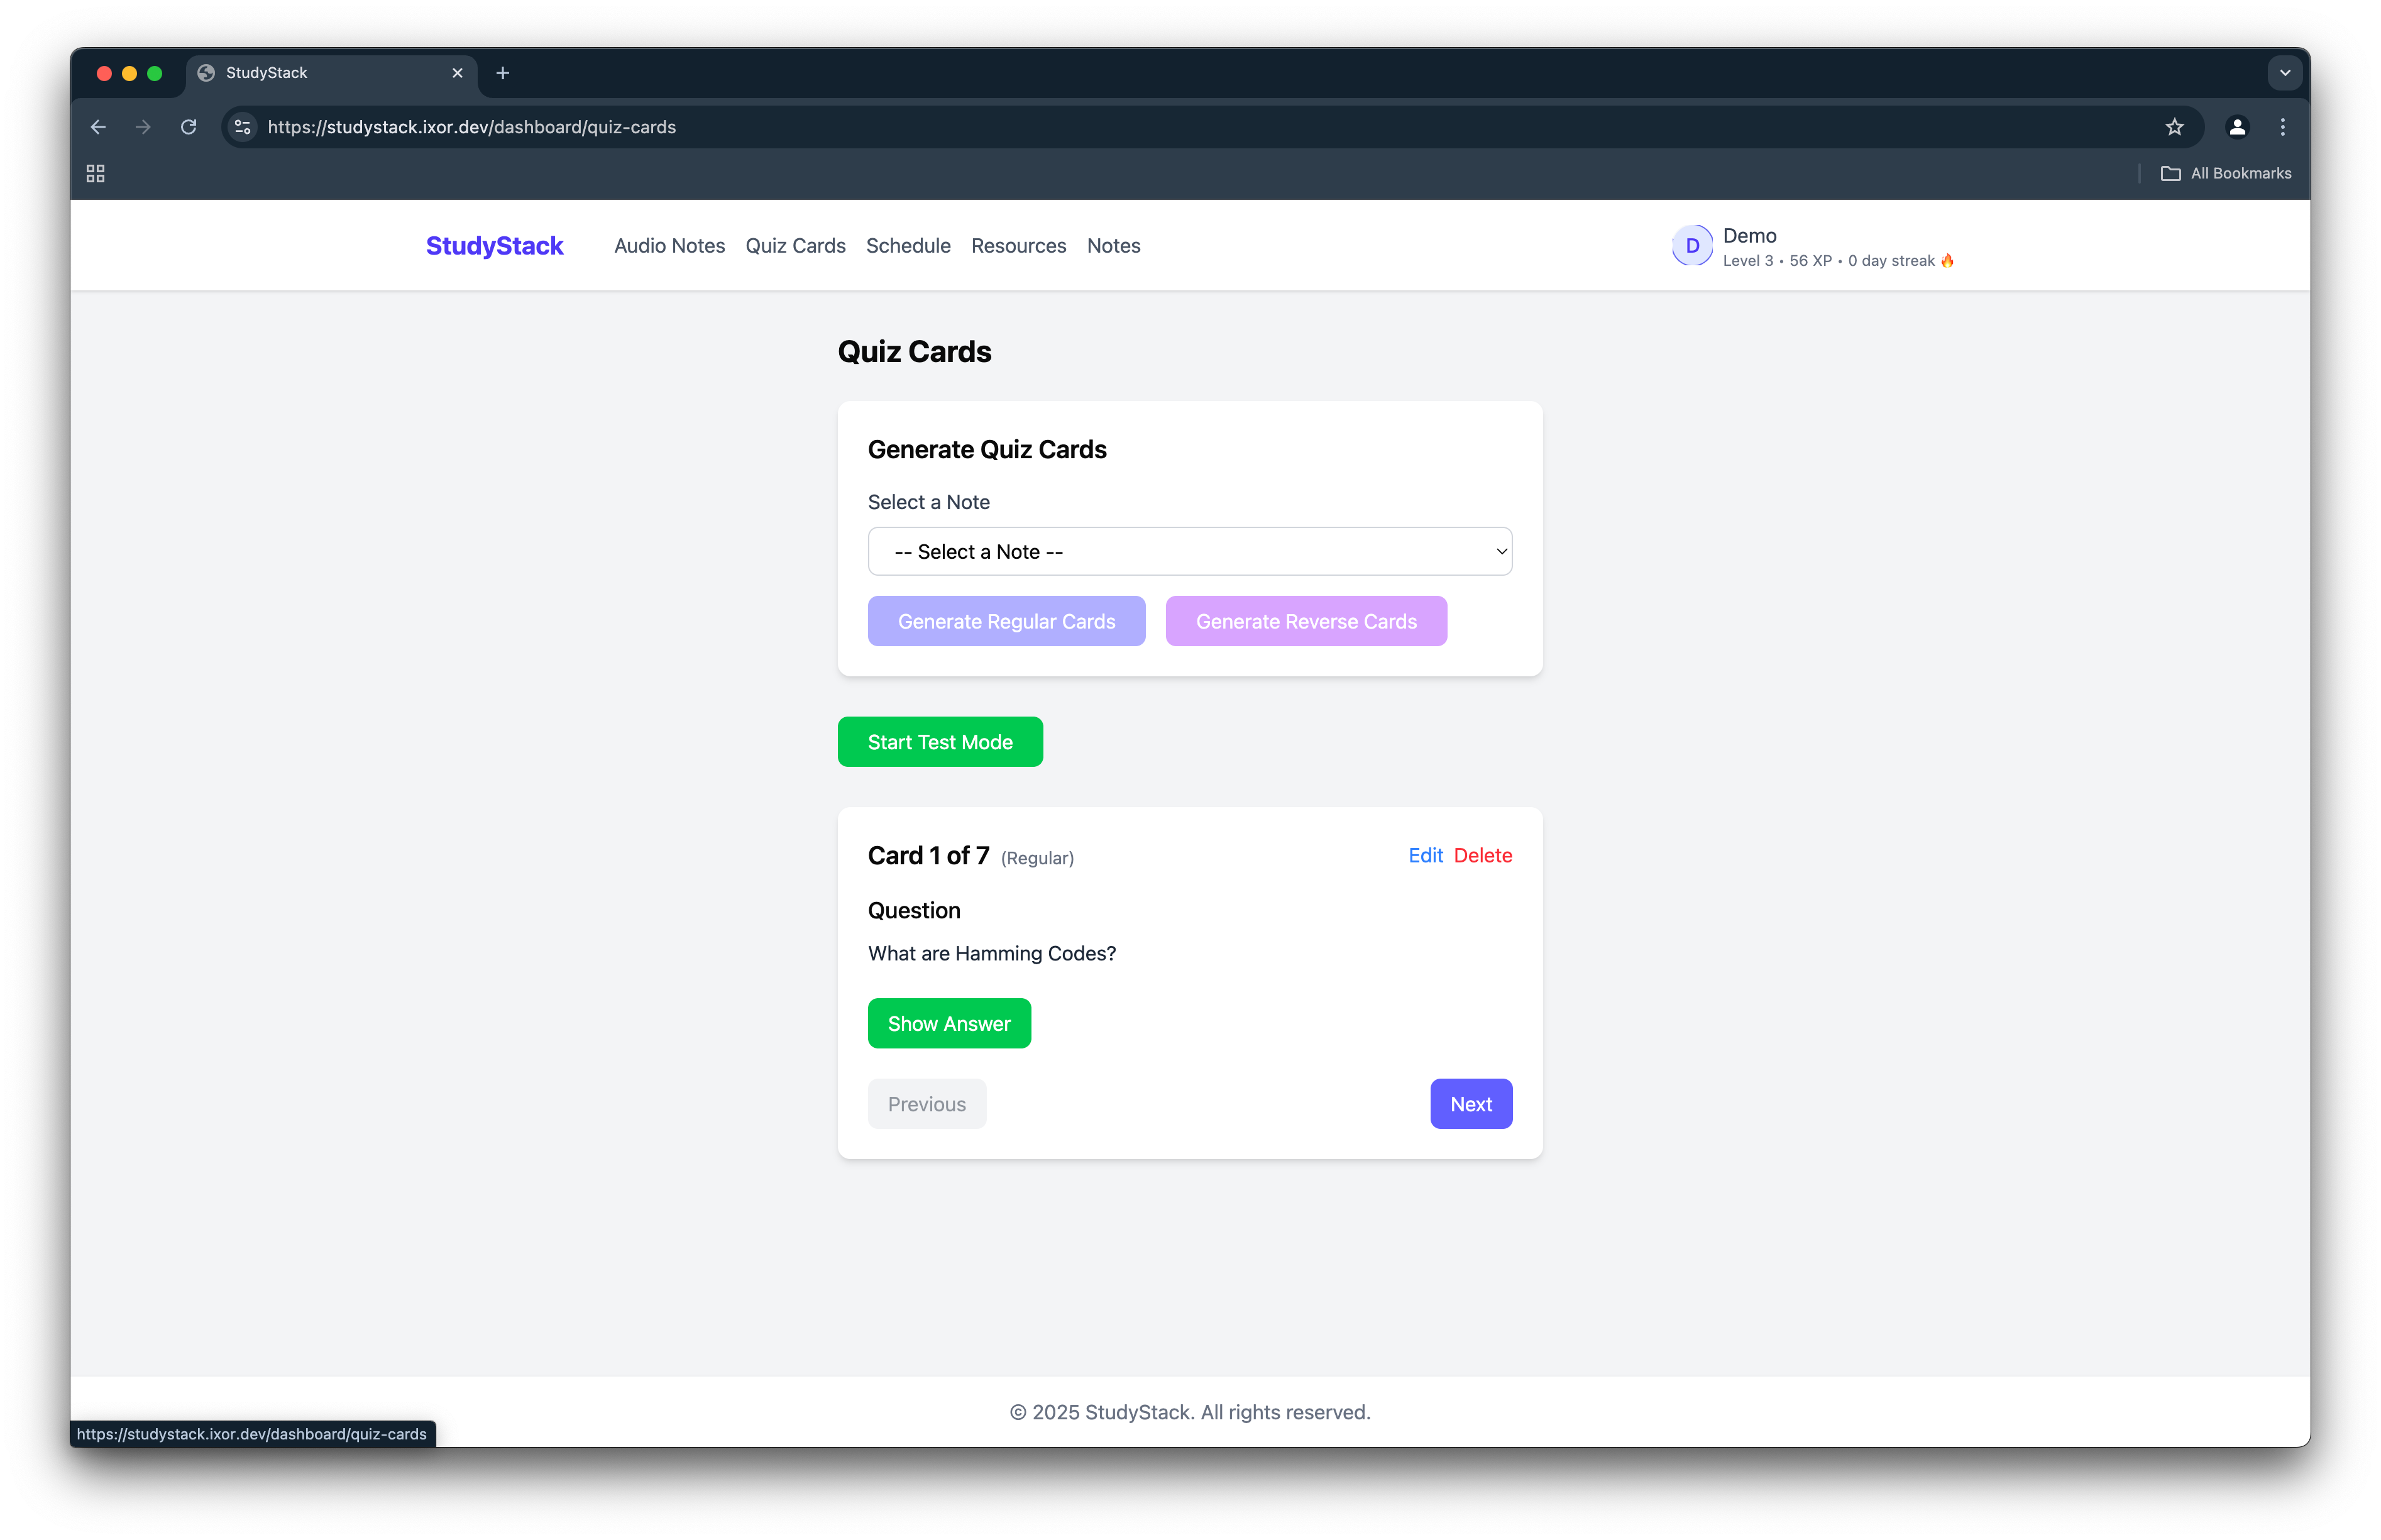Click the browser back arrow icon
This screenshot has width=2381, height=1540.
(x=98, y=127)
